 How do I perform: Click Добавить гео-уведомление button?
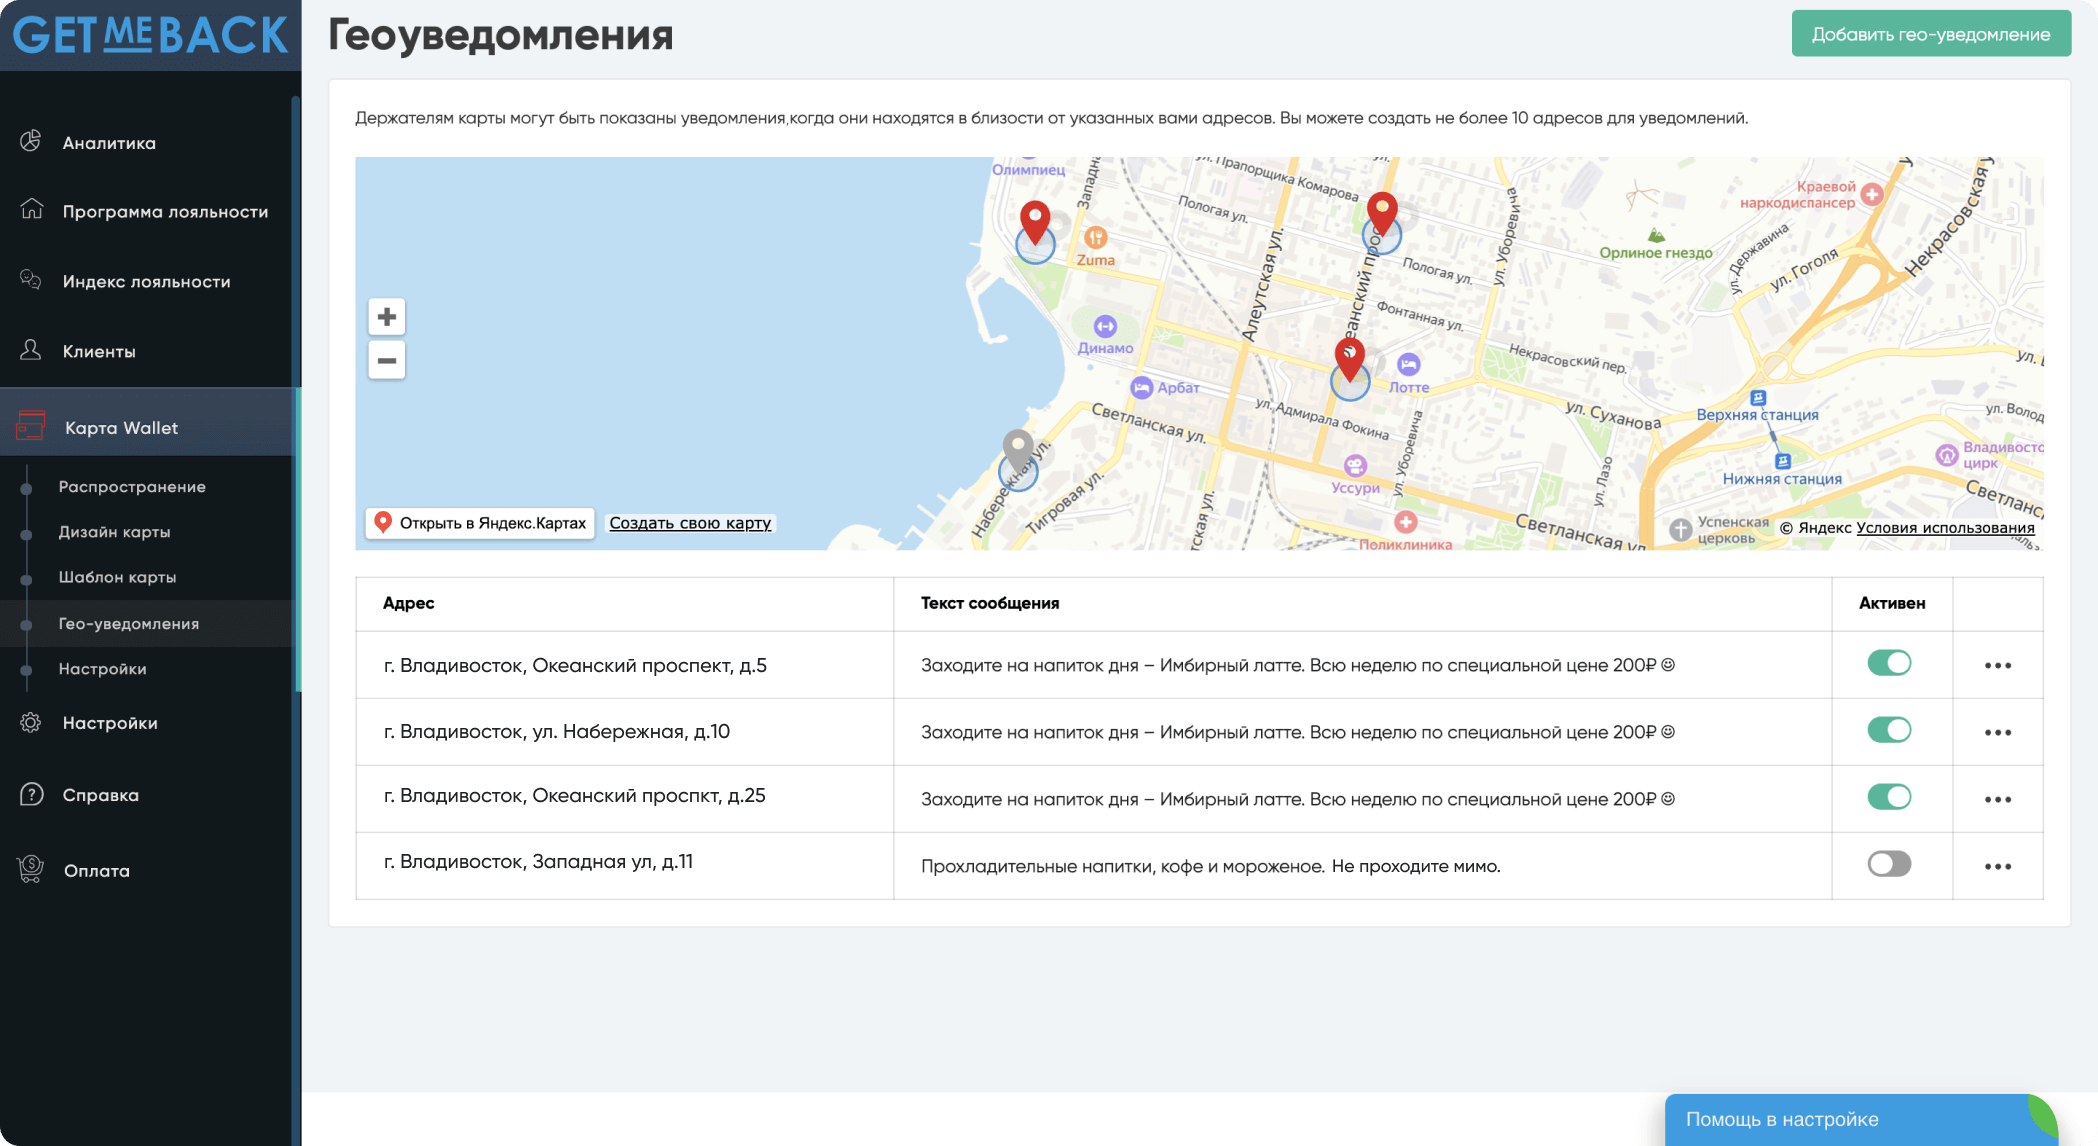tap(1930, 34)
